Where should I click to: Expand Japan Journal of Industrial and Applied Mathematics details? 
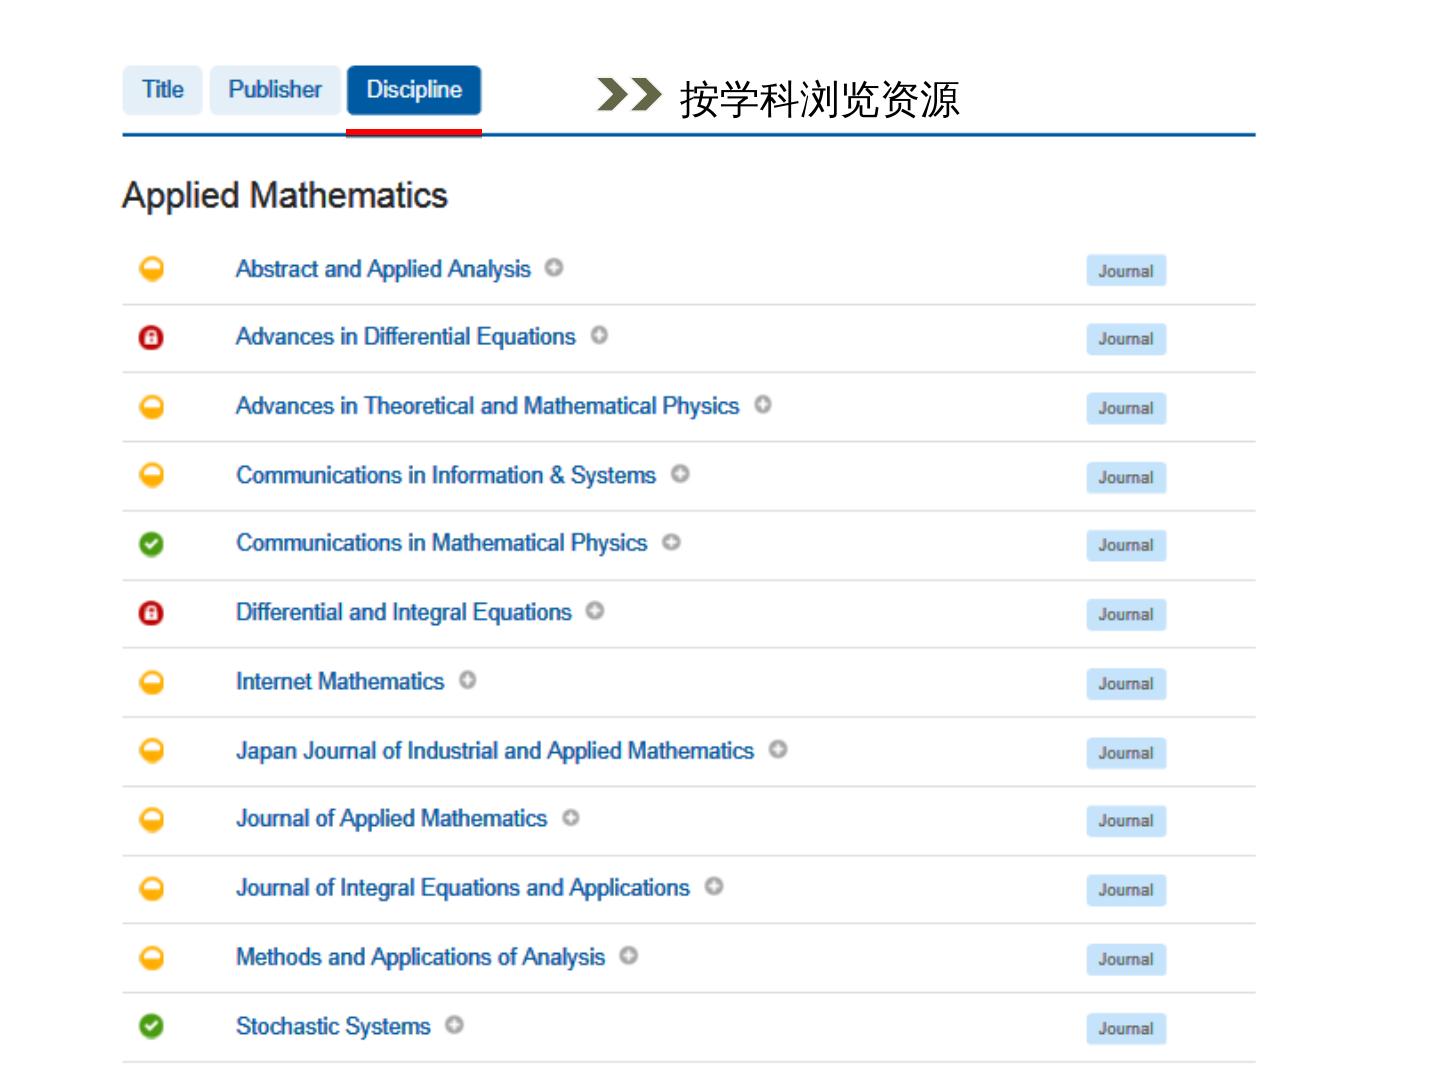(778, 749)
